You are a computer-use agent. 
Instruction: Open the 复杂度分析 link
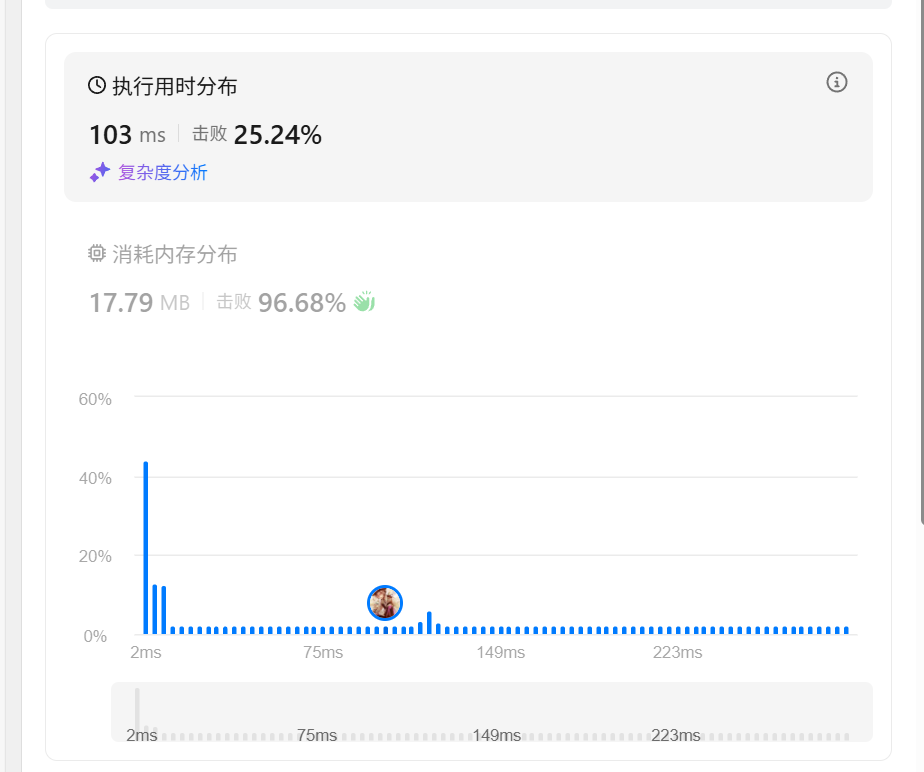(x=163, y=173)
